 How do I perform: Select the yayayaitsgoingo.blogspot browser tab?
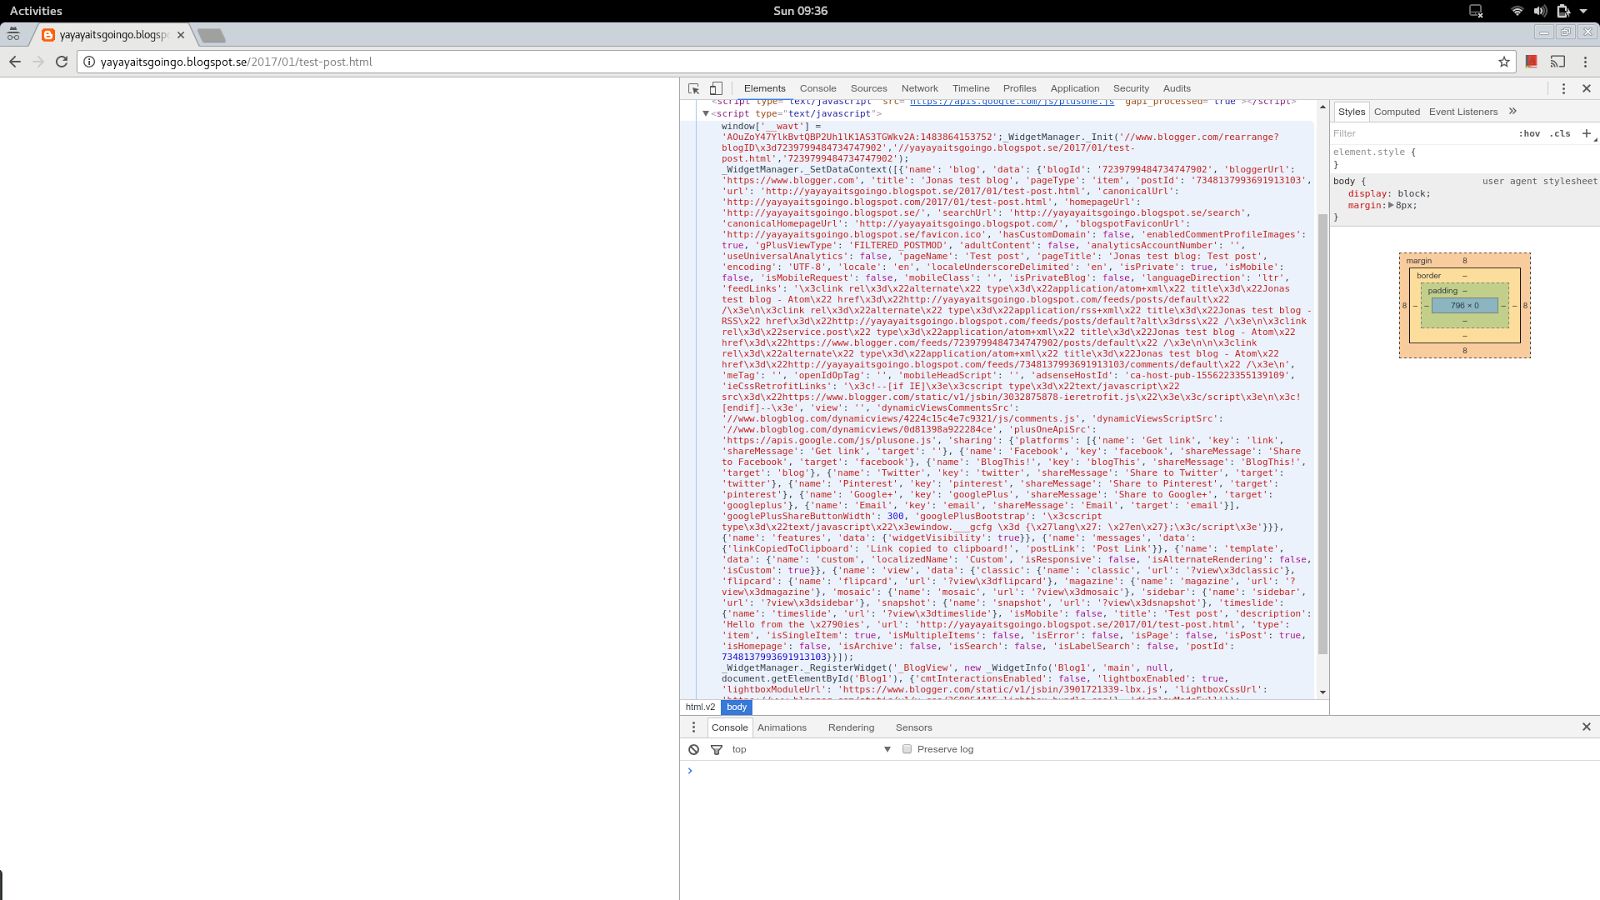click(112, 35)
